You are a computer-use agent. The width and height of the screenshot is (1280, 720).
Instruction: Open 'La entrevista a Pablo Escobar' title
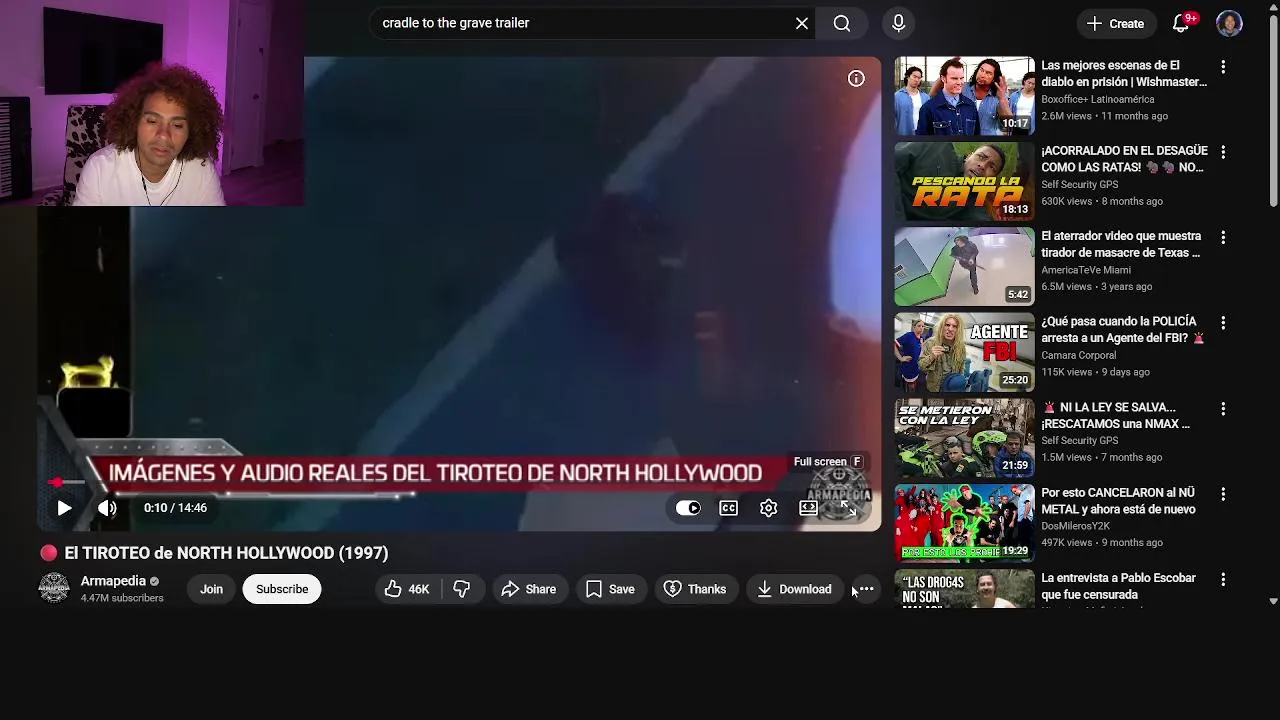[1118, 586]
